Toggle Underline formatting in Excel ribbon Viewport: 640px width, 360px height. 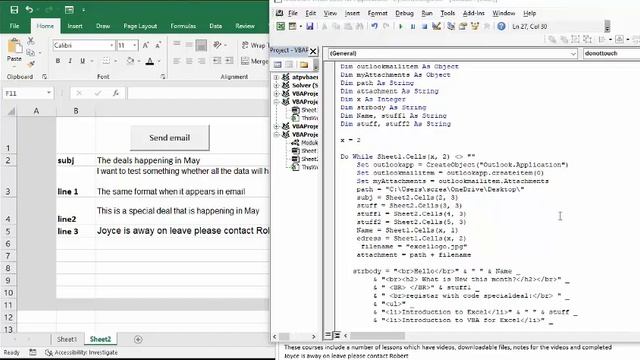(83, 61)
